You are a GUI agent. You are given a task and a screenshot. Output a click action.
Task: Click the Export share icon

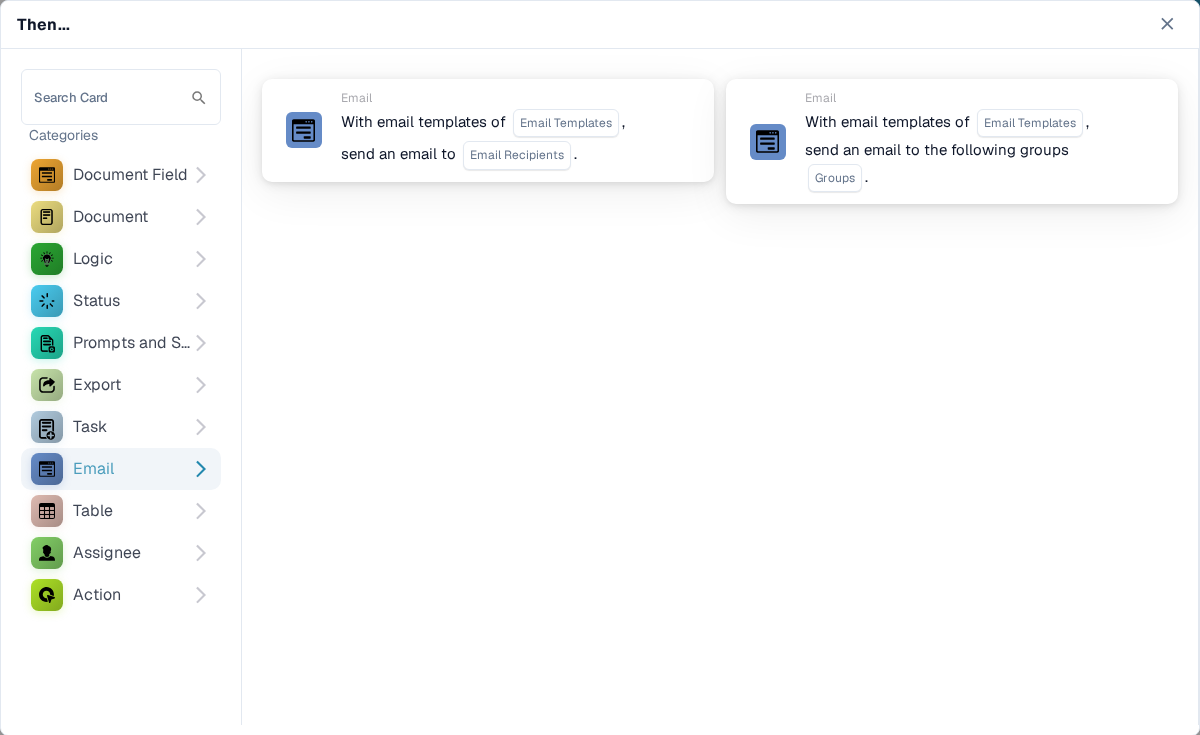[47, 385]
